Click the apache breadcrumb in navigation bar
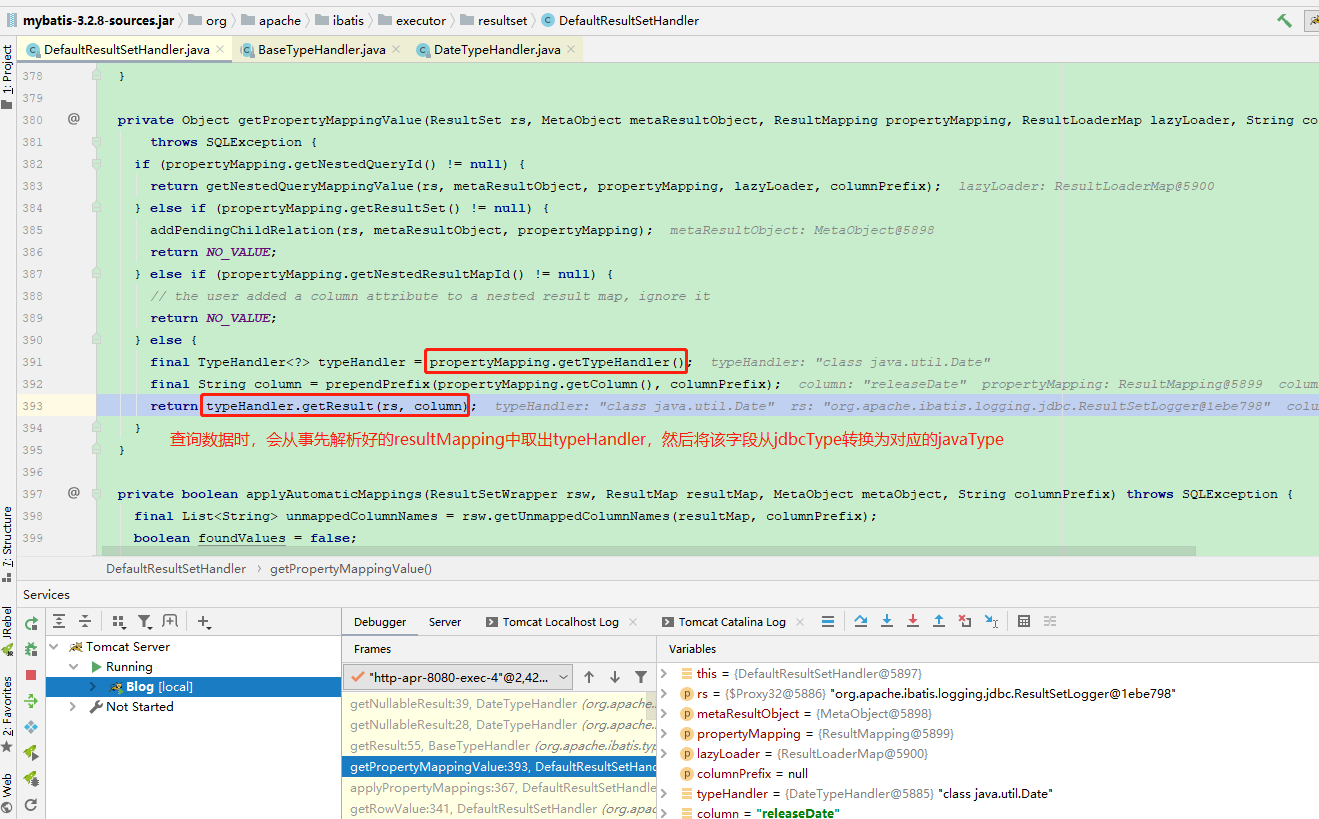 tap(280, 19)
